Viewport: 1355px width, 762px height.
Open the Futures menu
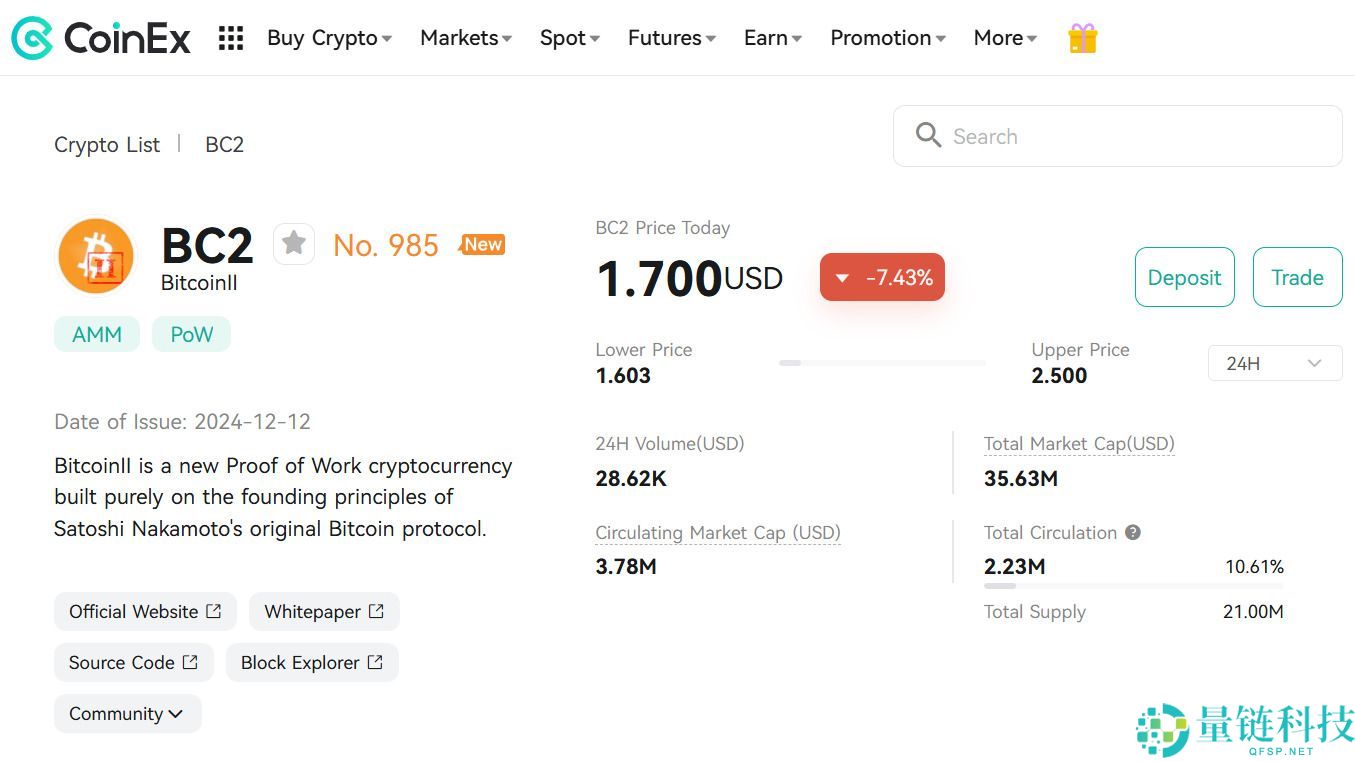(671, 38)
